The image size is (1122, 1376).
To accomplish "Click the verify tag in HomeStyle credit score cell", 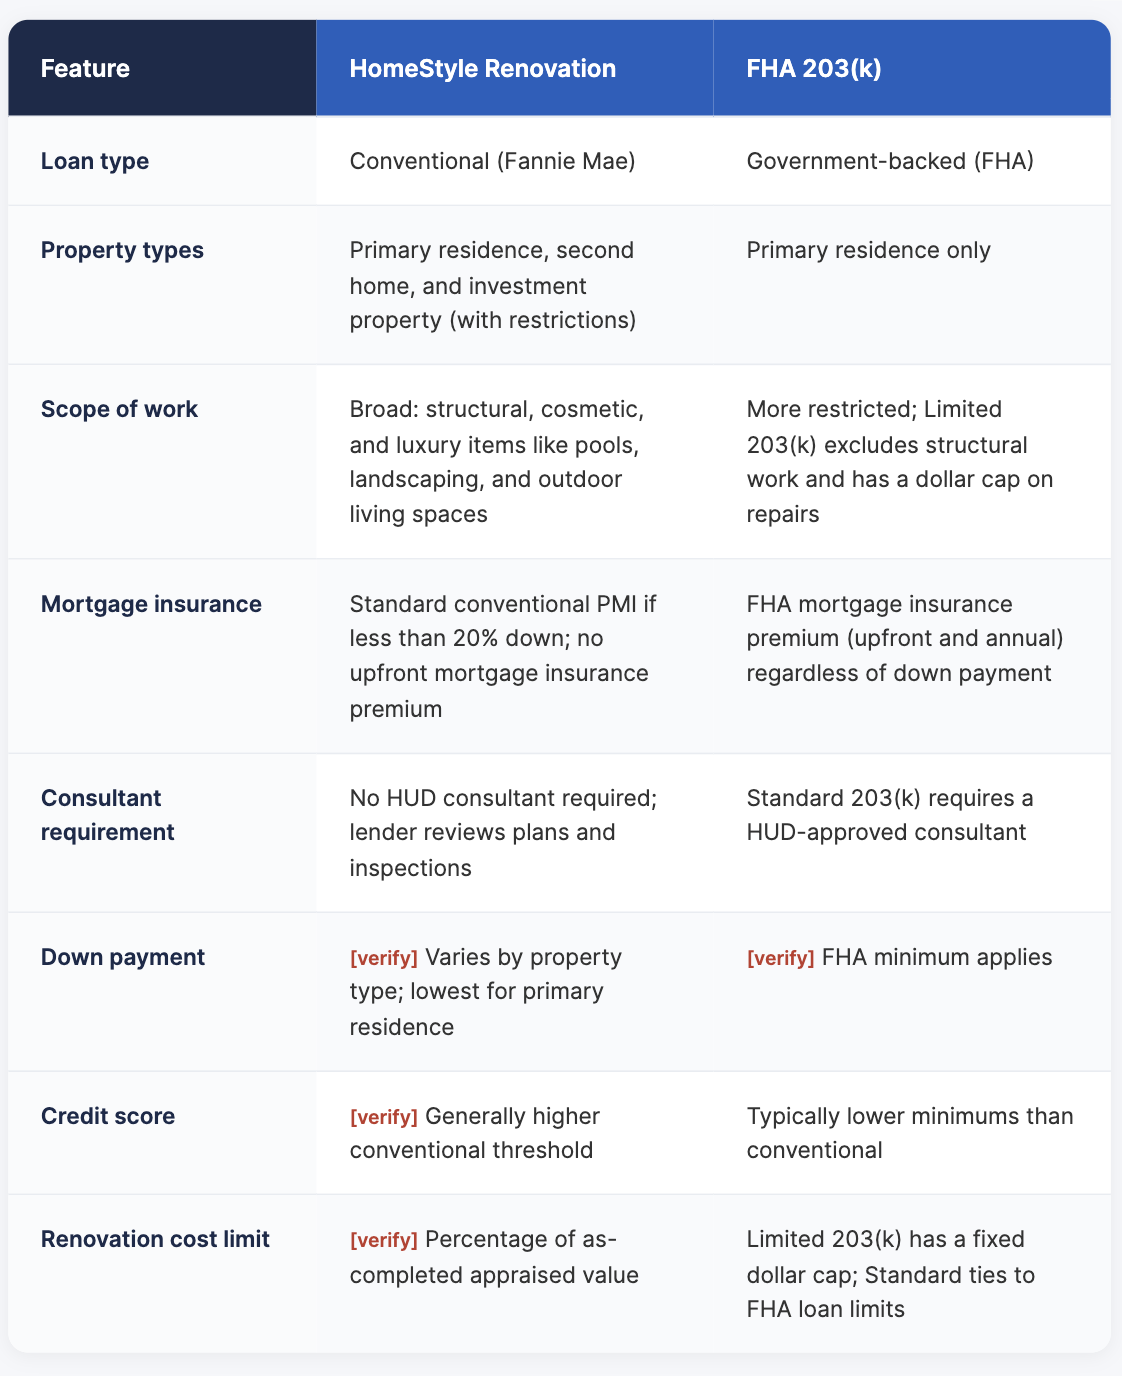I will [384, 1117].
